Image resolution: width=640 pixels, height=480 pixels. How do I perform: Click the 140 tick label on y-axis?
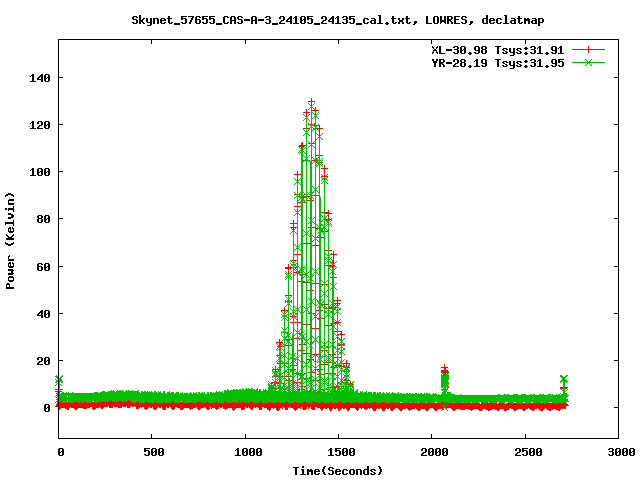tap(40, 78)
